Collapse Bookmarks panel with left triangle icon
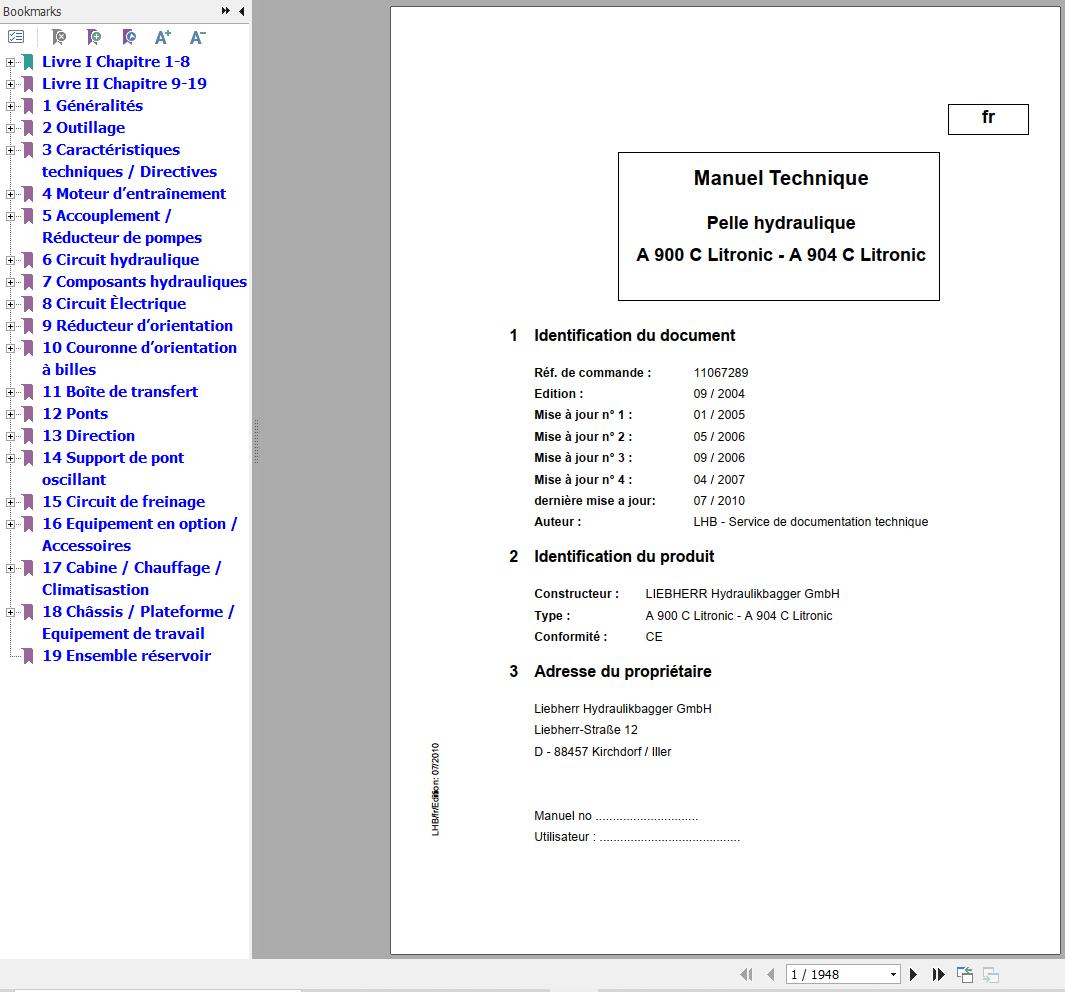The width and height of the screenshot is (1065, 992). 242,11
